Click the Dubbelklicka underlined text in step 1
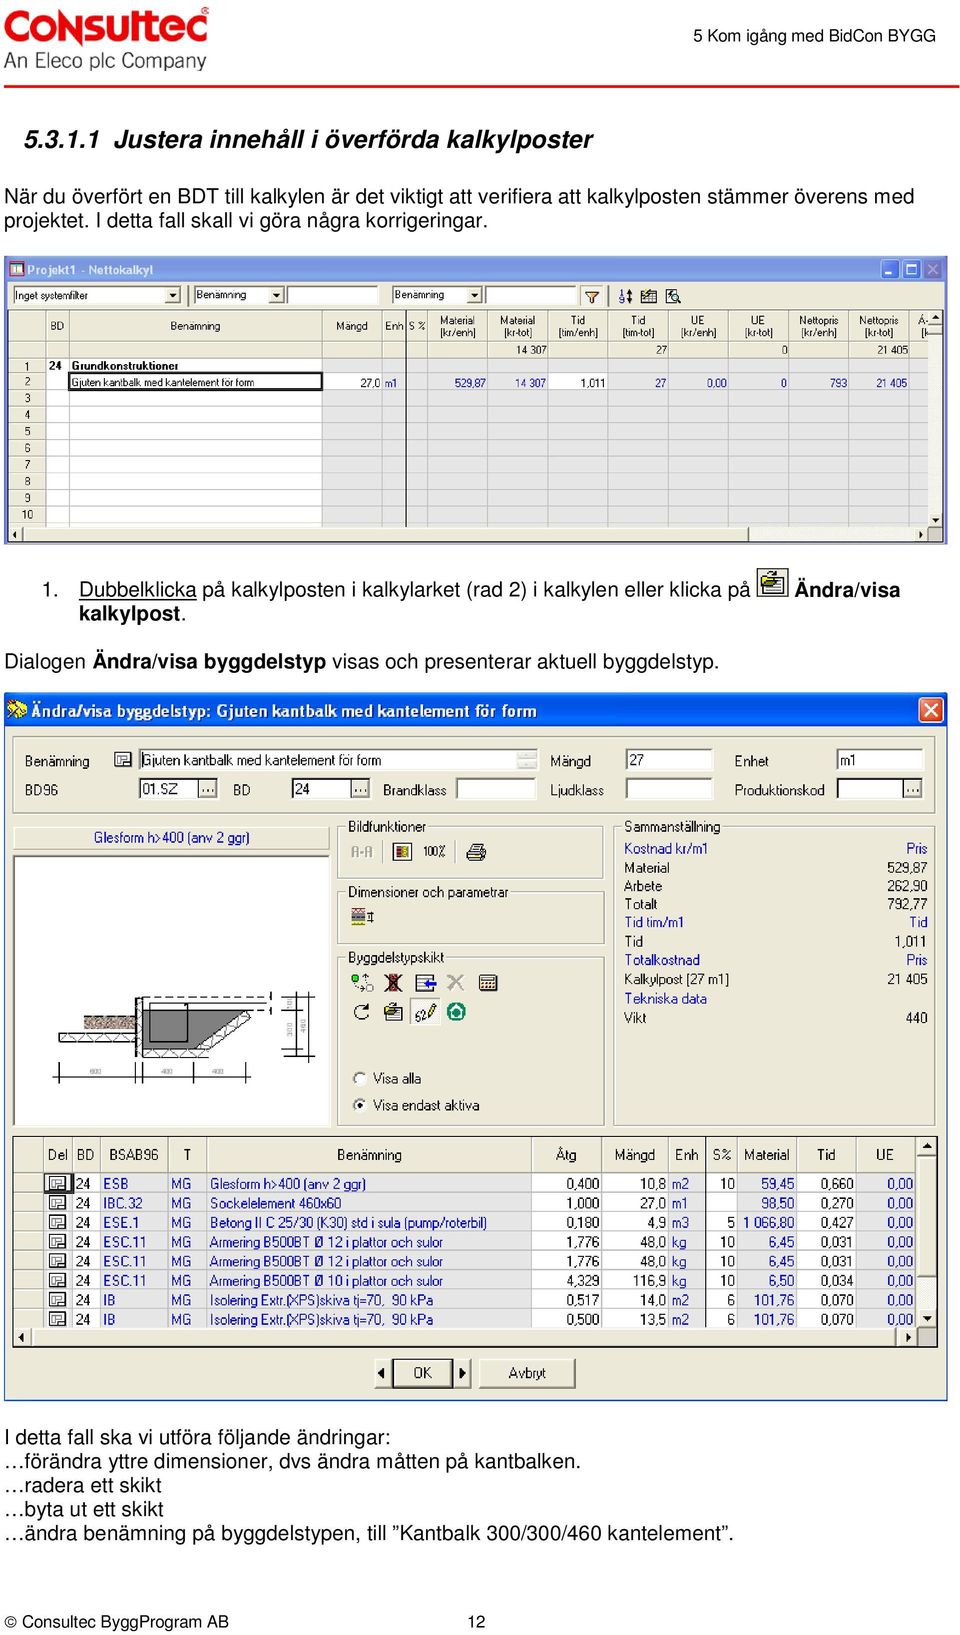The image size is (960, 1635). pyautogui.click(x=138, y=590)
